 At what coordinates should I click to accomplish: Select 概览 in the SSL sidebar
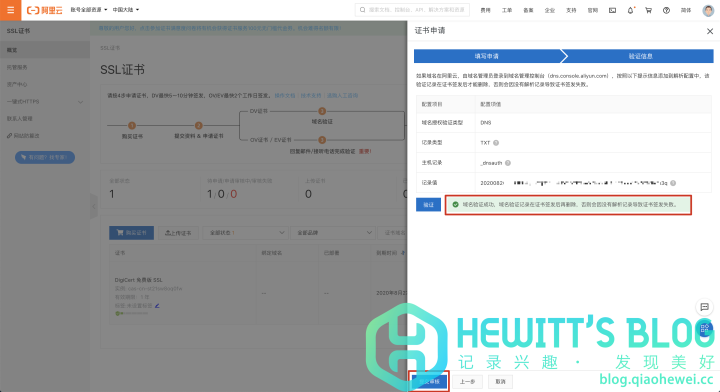coord(45,50)
